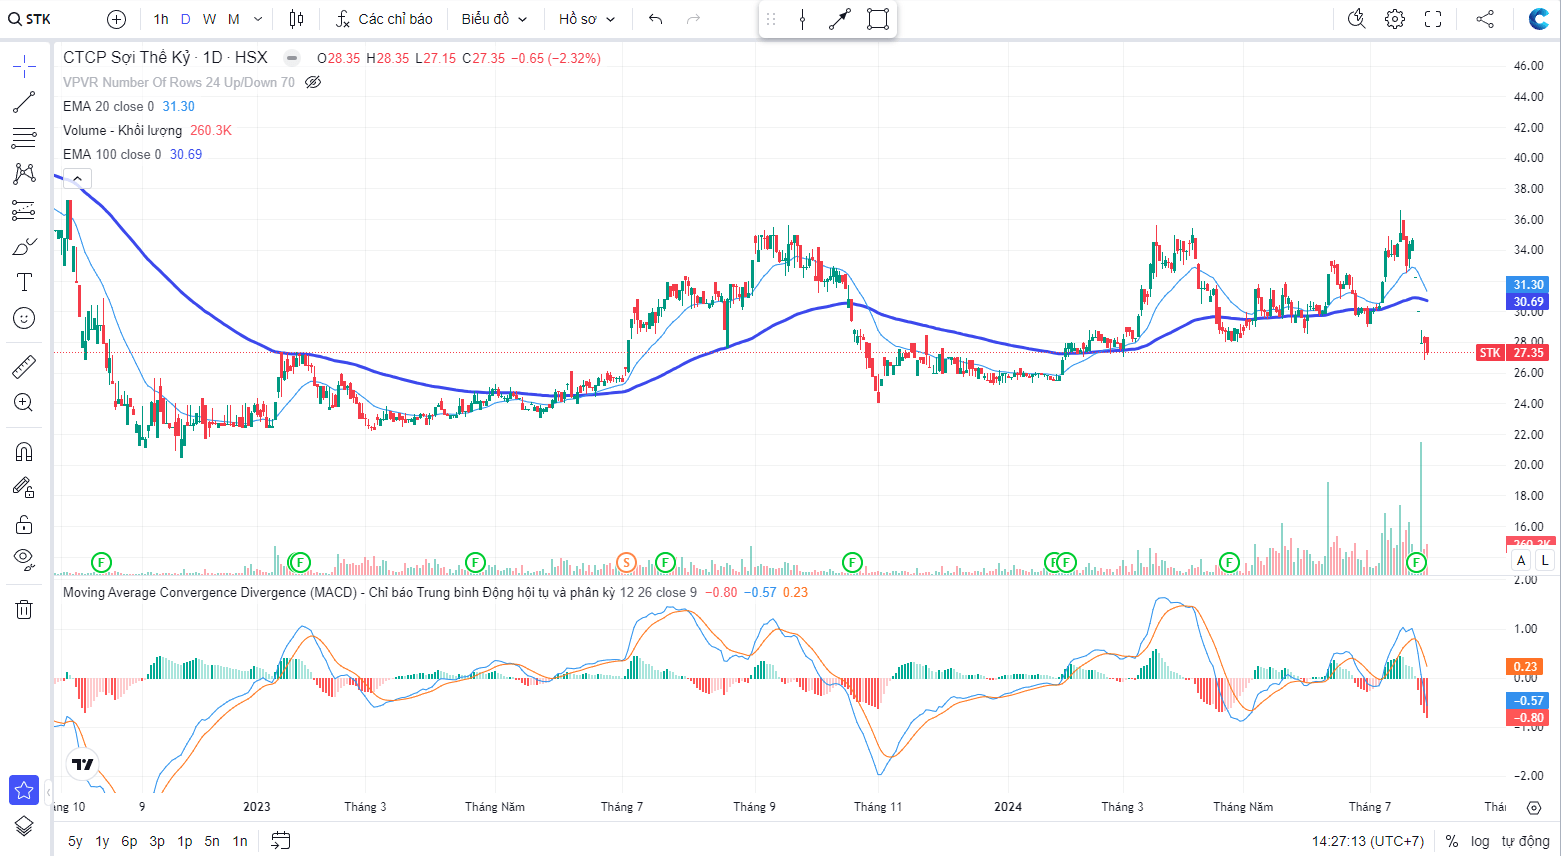Open chart settings gear

point(1395,19)
